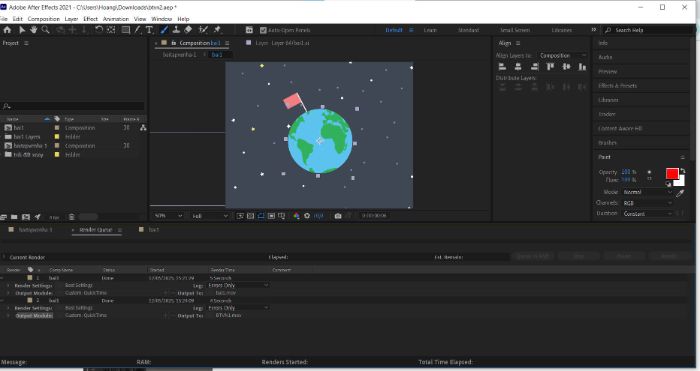Viewport: 700px width, 371px height.
Task: Select the Brush tool
Action: click(164, 30)
